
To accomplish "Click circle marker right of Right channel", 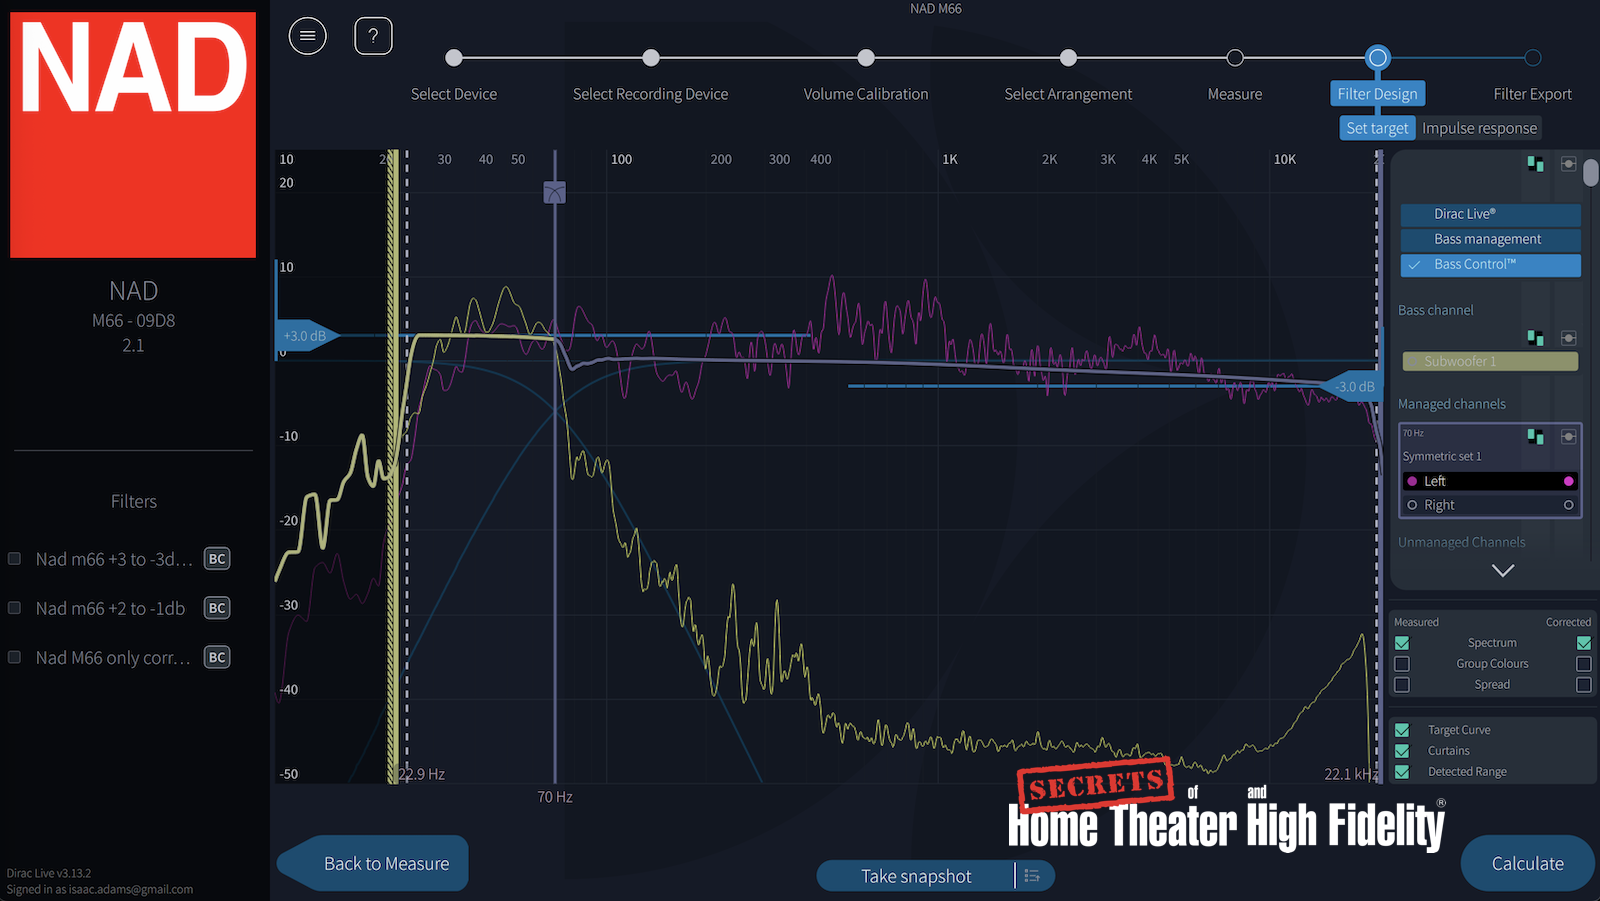I will coord(1568,505).
